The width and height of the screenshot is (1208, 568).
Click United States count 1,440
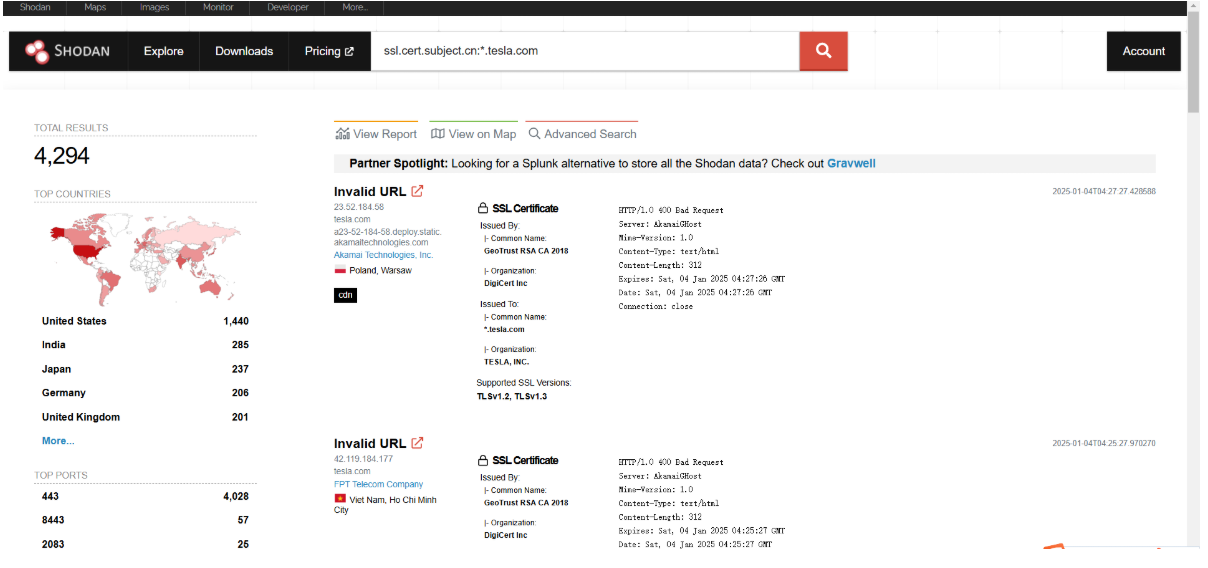tap(236, 321)
